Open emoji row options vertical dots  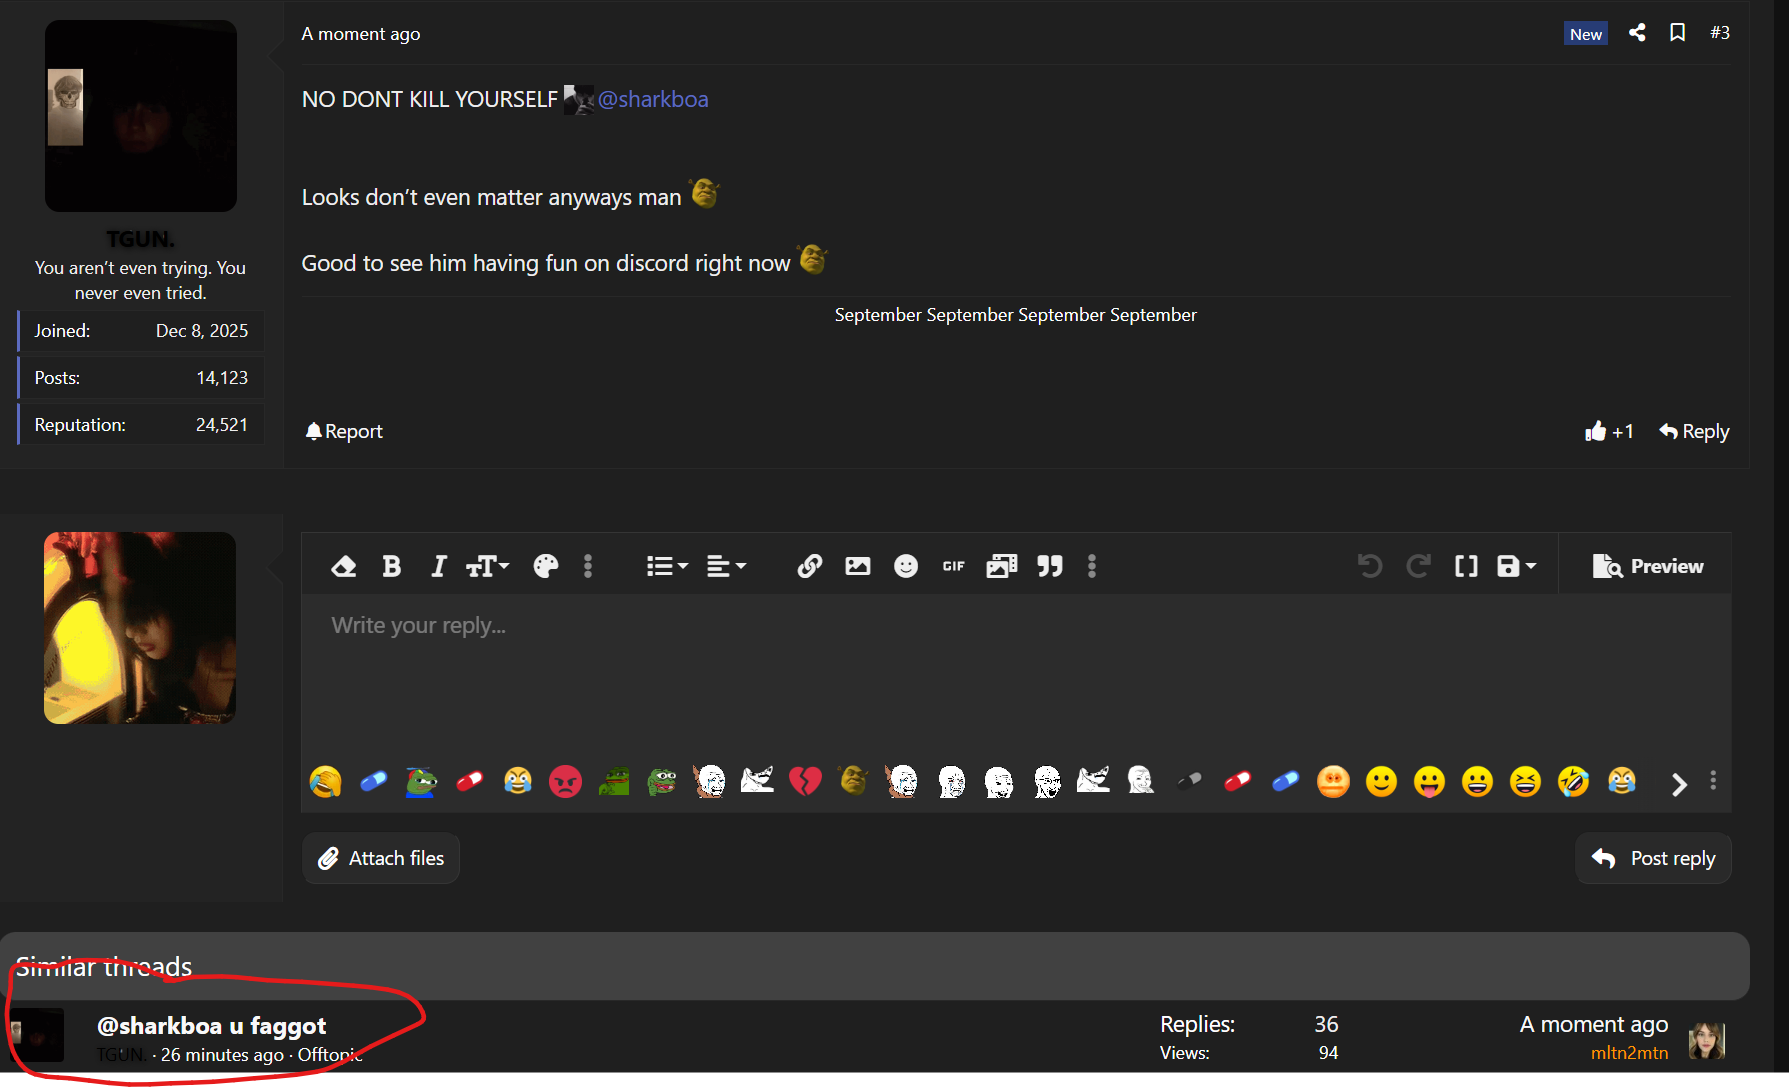1713,780
